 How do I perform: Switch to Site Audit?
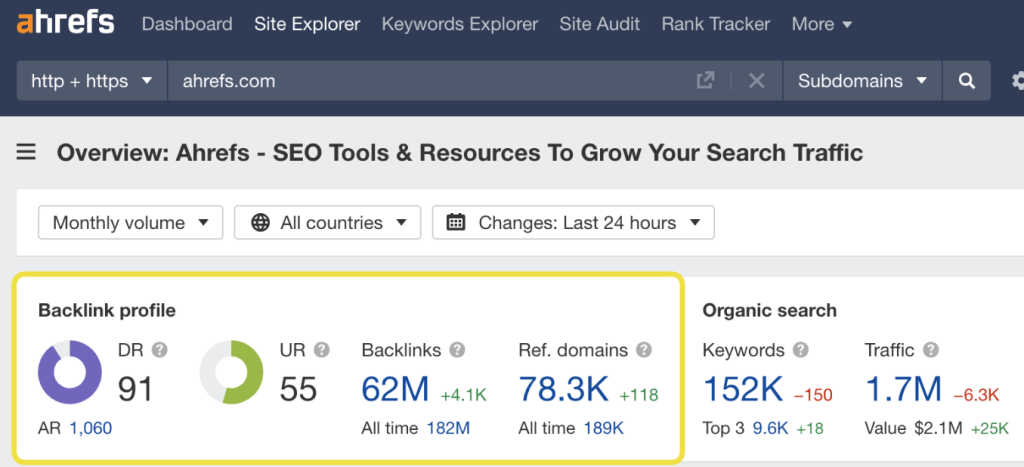click(x=600, y=24)
